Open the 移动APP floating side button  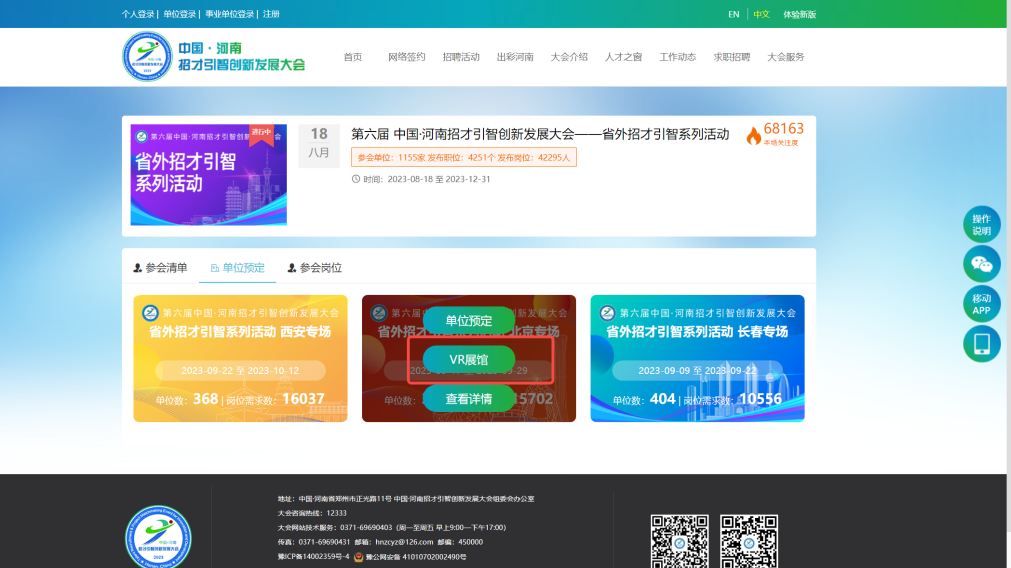[981, 304]
